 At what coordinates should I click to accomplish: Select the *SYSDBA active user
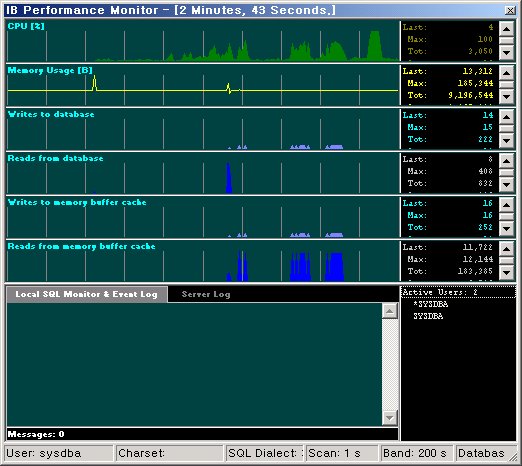pos(431,304)
